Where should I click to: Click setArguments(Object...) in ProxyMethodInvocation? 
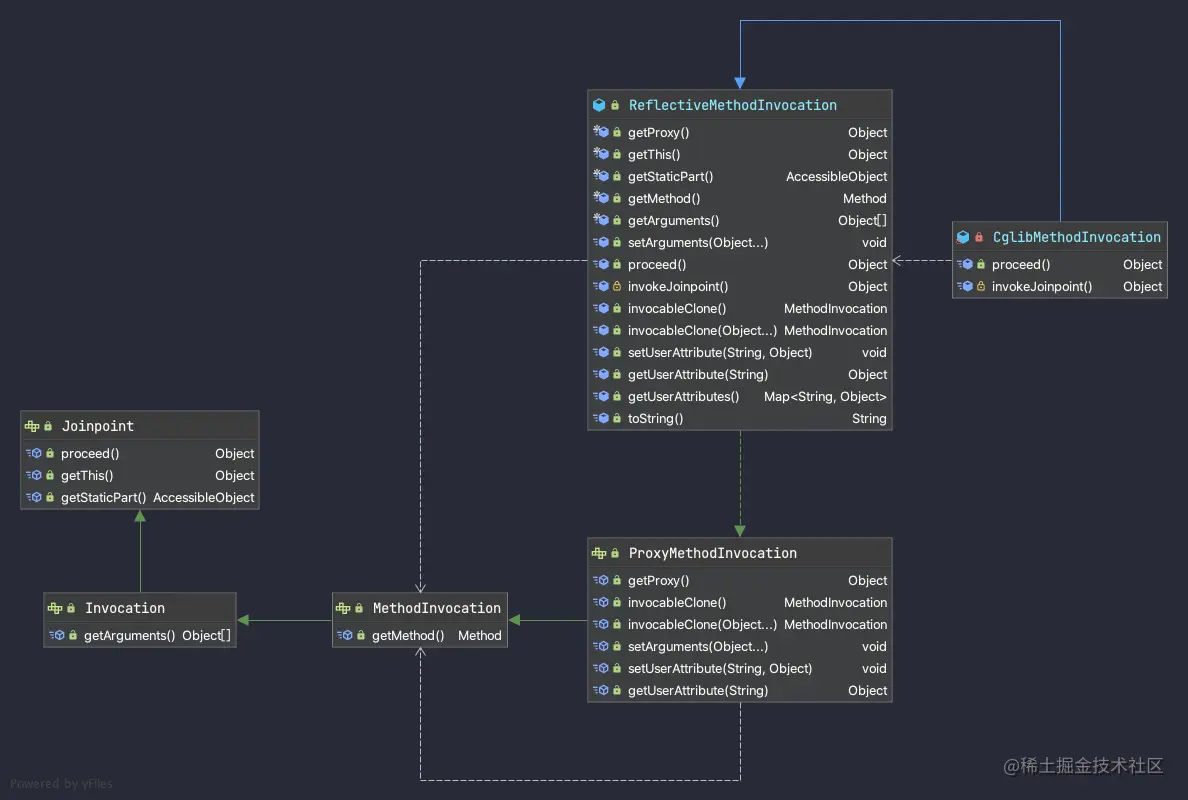pos(698,646)
